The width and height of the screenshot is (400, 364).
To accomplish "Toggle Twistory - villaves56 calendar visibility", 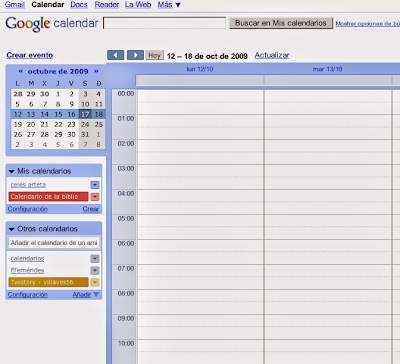I will click(48, 282).
